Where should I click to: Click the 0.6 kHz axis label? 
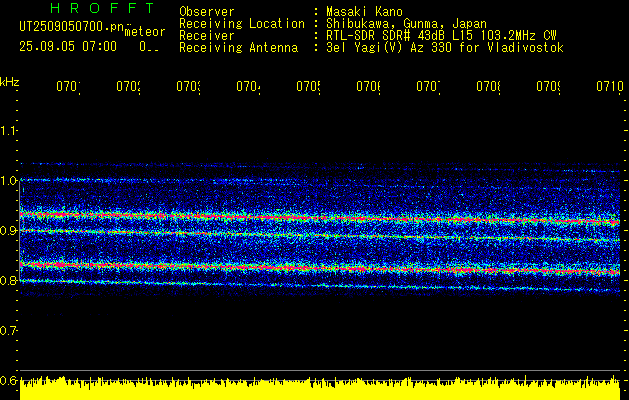click(x=9, y=380)
